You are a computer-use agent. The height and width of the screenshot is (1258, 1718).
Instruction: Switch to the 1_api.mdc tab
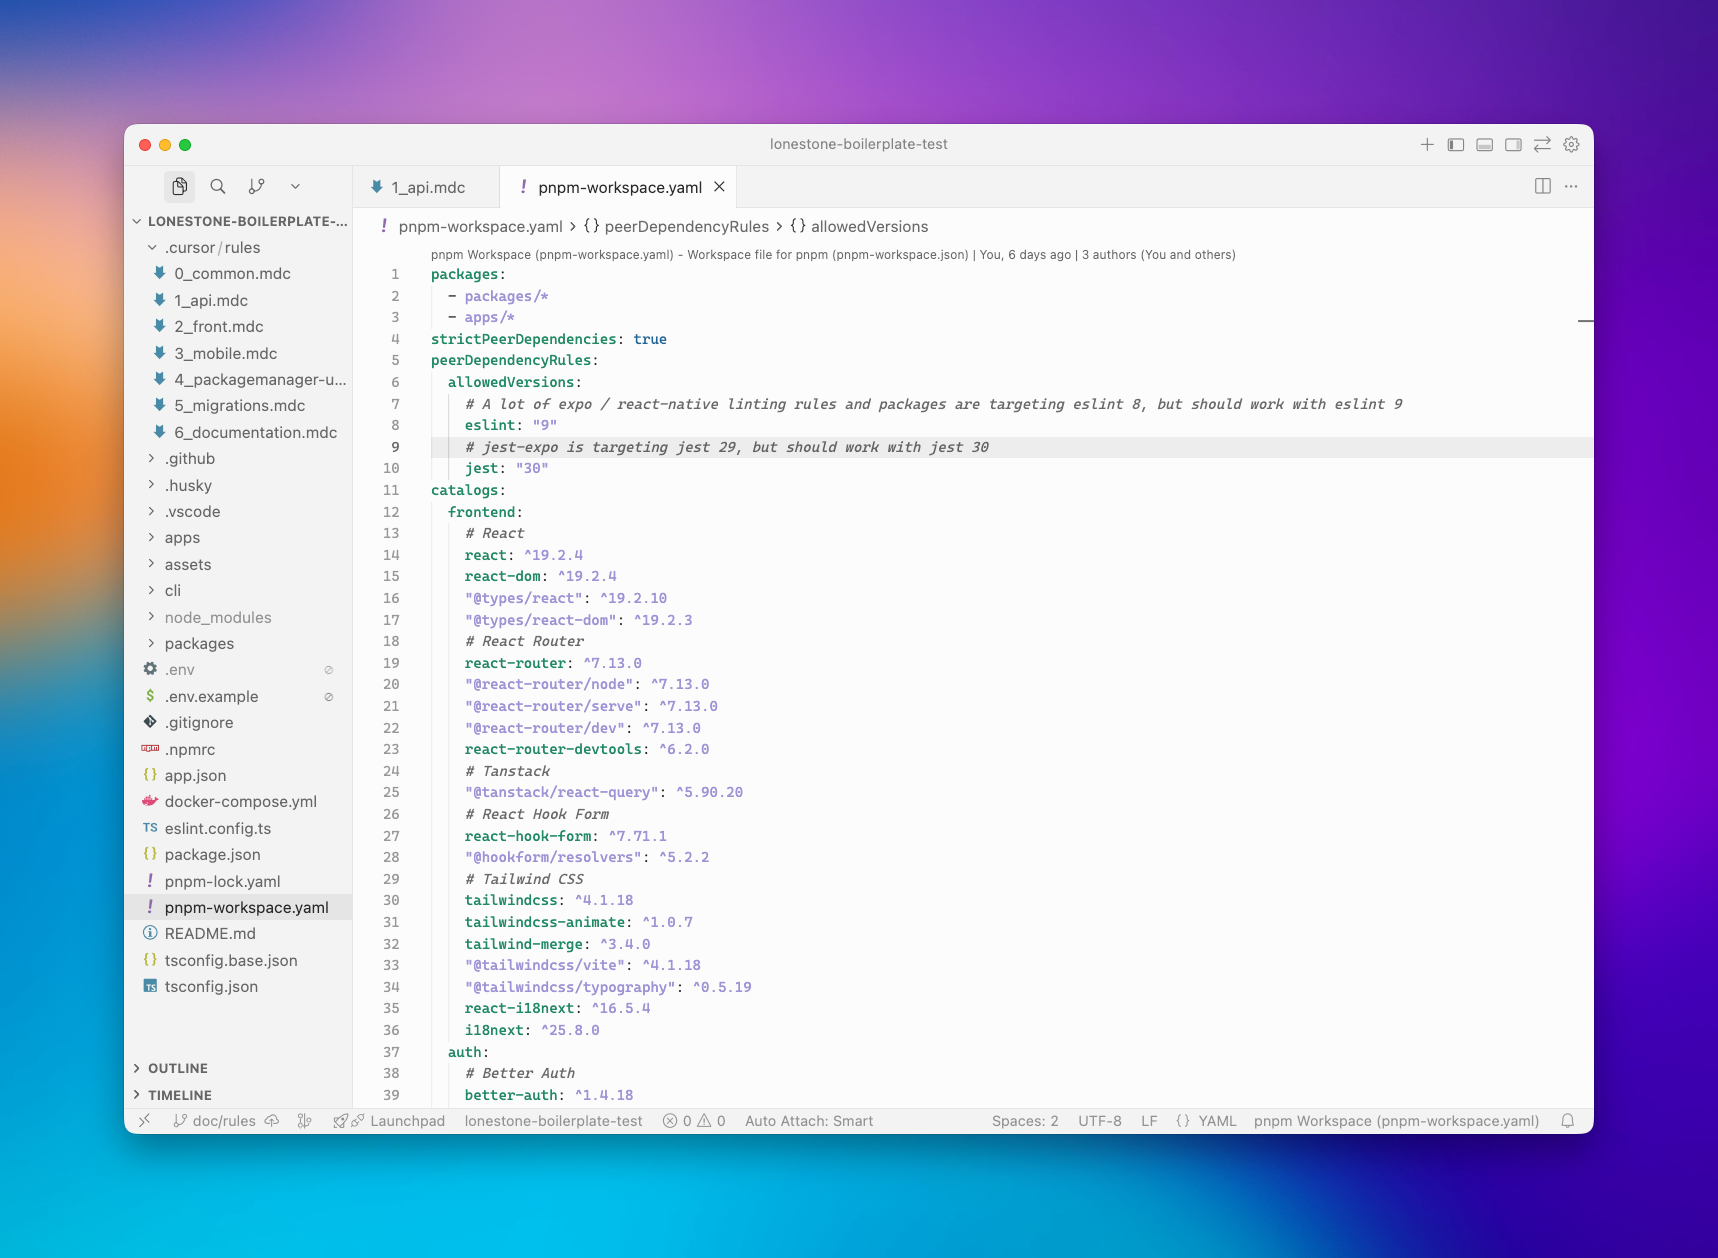point(427,187)
